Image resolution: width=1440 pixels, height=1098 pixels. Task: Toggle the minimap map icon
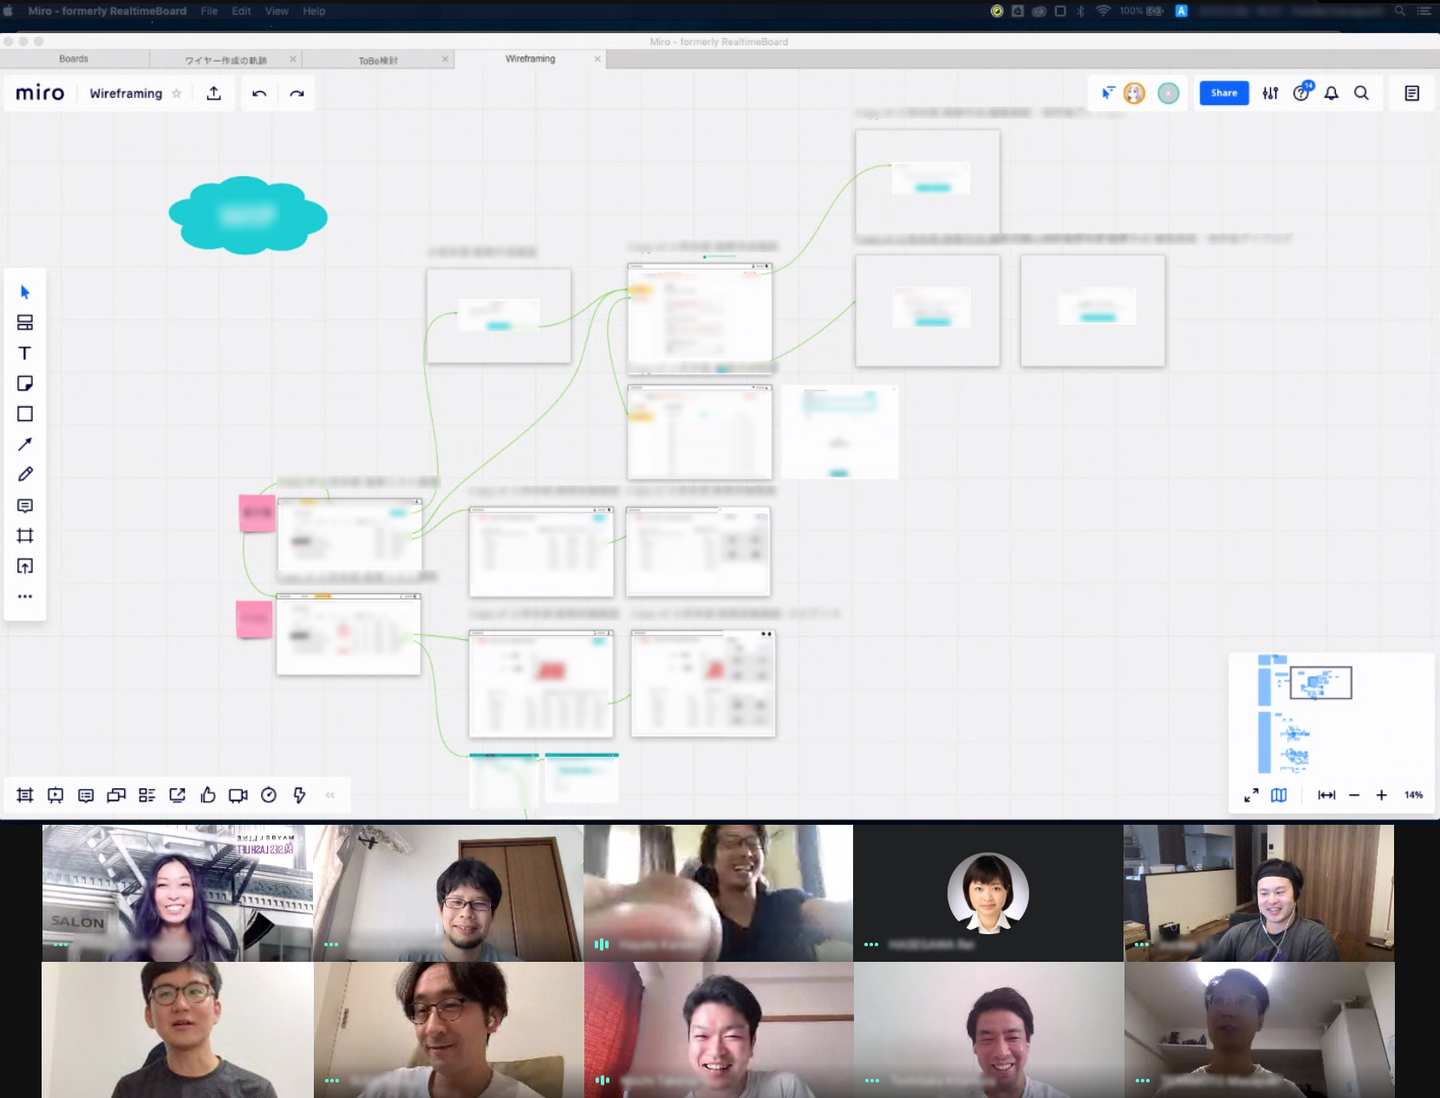1279,795
